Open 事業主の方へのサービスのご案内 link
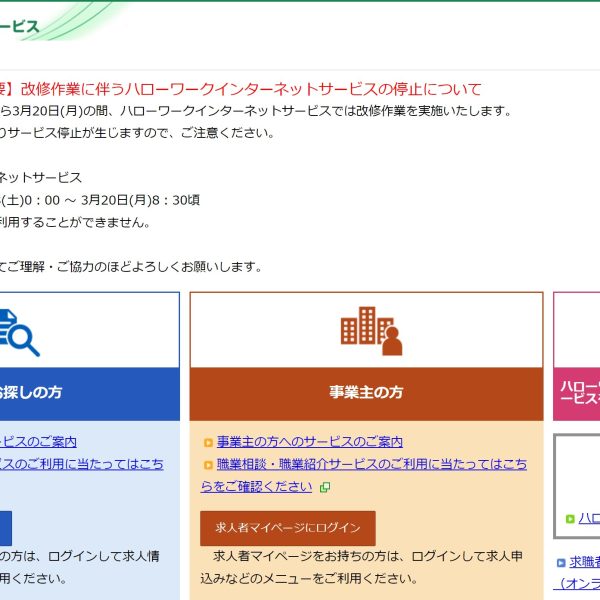The width and height of the screenshot is (600, 600). (x=310, y=442)
